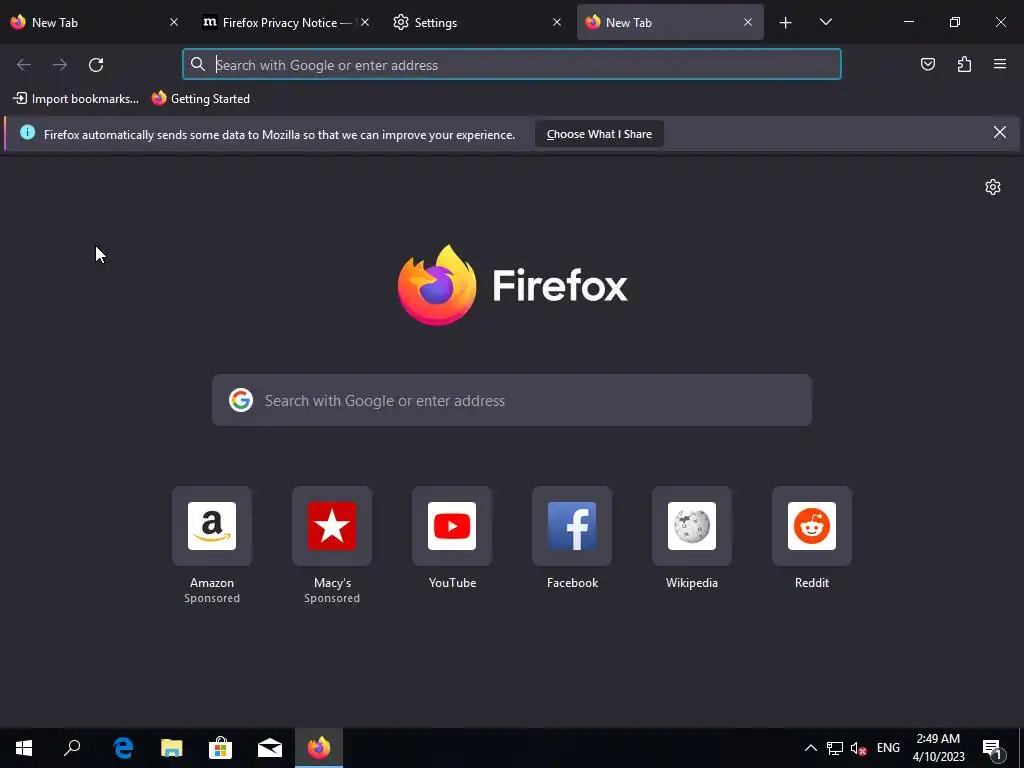Close the Firefox Privacy Notice tab

(x=365, y=22)
